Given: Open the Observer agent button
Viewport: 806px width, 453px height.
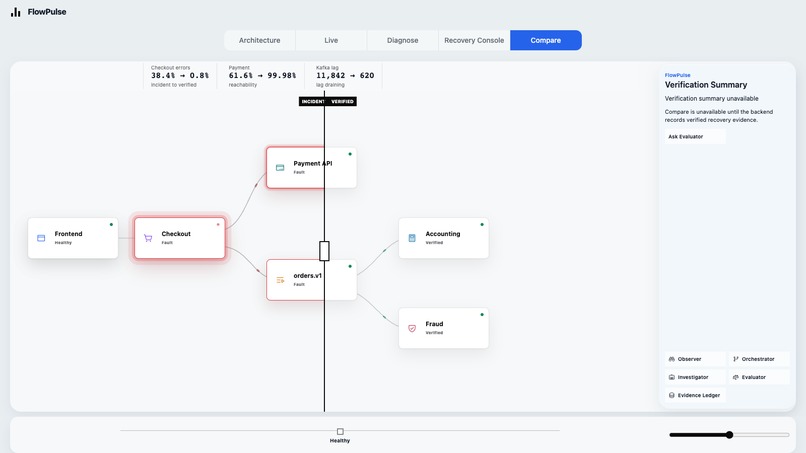Looking at the screenshot, I should pos(695,359).
